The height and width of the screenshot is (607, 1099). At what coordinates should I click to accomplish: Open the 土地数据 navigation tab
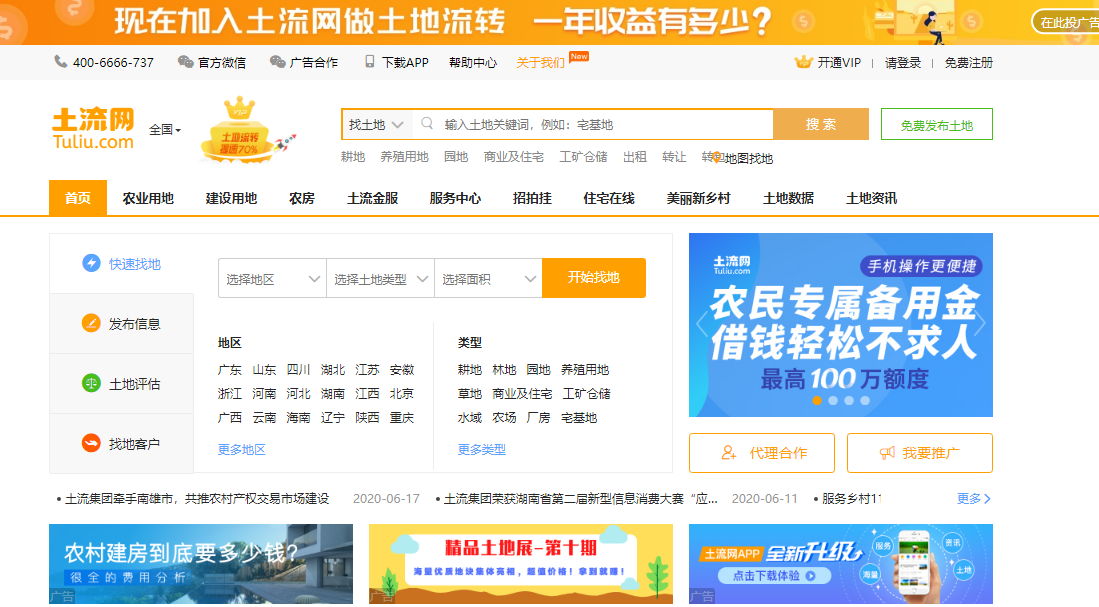pos(788,198)
